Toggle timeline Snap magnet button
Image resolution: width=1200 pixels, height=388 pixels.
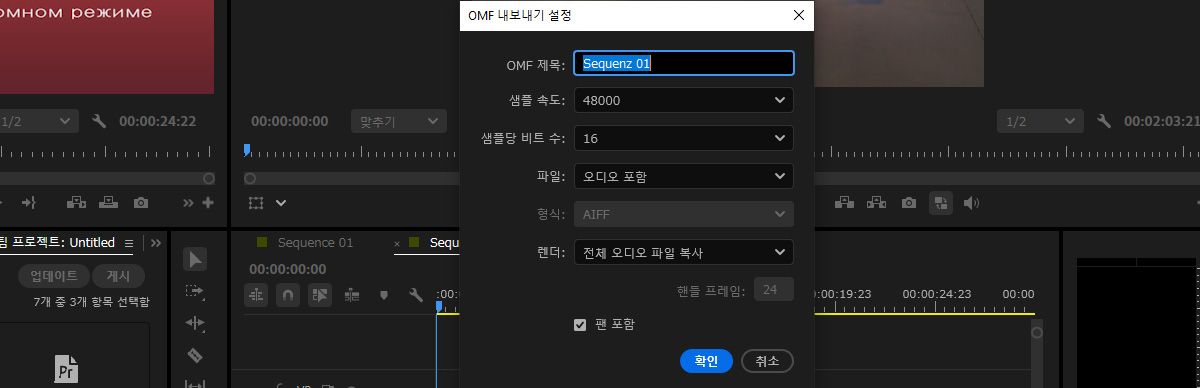click(288, 295)
